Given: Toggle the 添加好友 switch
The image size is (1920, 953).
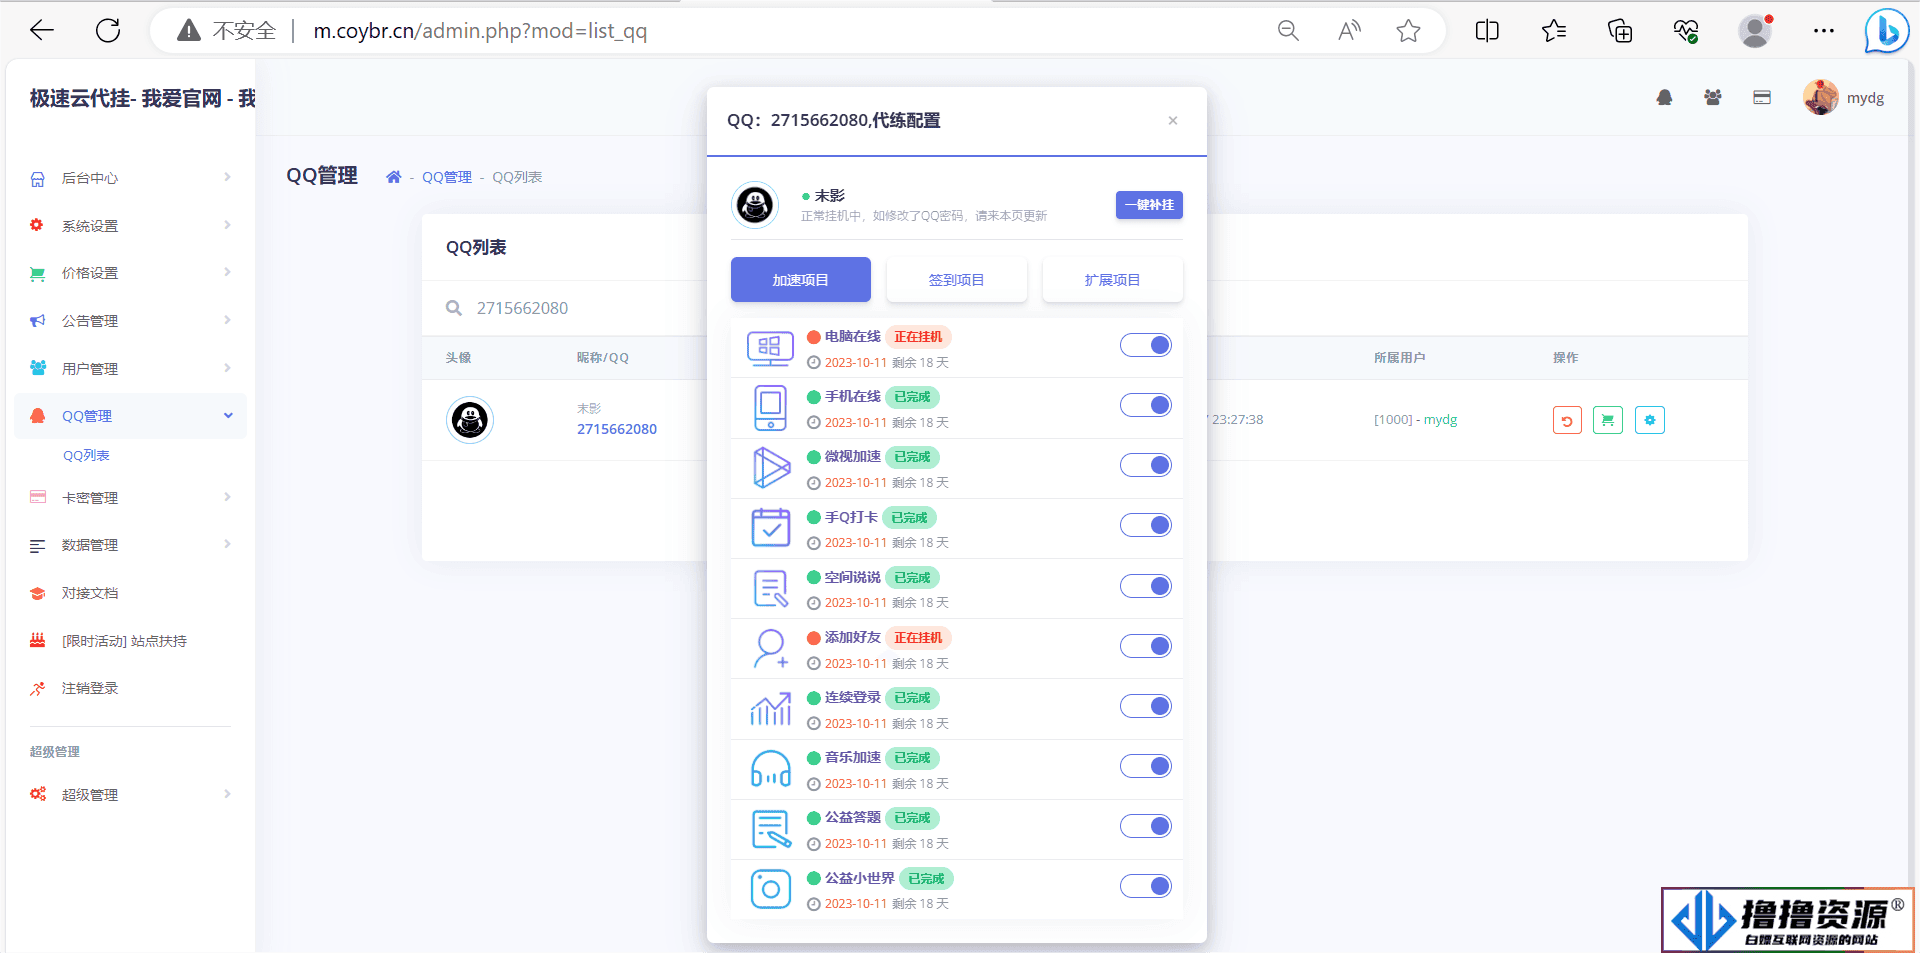Looking at the screenshot, I should click(1146, 646).
